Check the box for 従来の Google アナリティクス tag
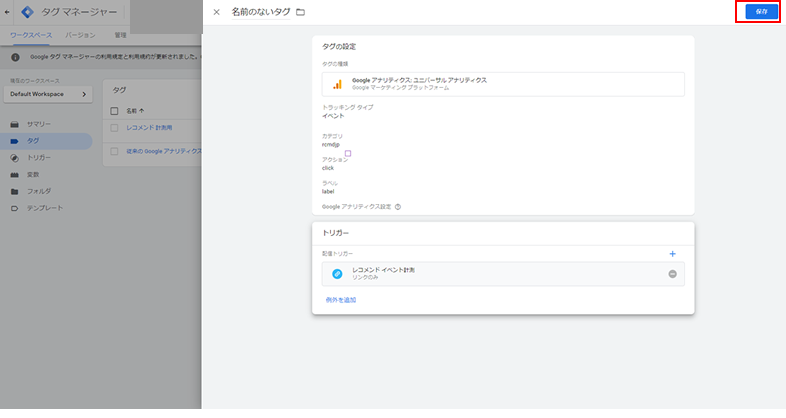 tap(114, 151)
